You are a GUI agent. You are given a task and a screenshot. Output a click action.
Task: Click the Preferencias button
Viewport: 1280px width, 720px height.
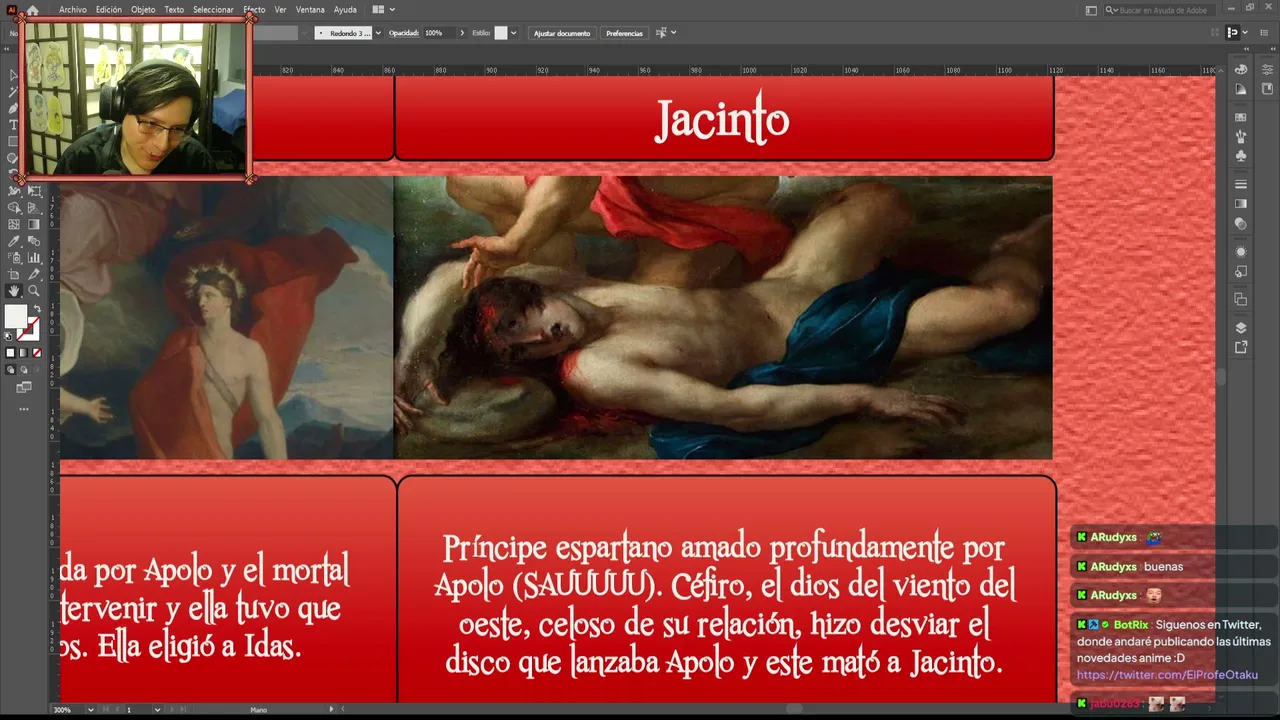tap(624, 33)
